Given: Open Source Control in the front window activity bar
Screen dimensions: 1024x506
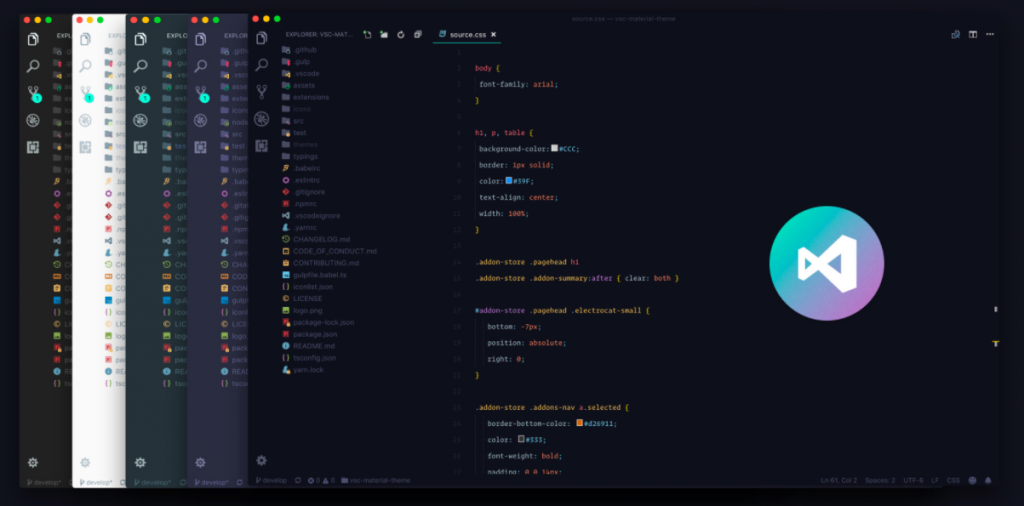Looking at the screenshot, I should (261, 91).
